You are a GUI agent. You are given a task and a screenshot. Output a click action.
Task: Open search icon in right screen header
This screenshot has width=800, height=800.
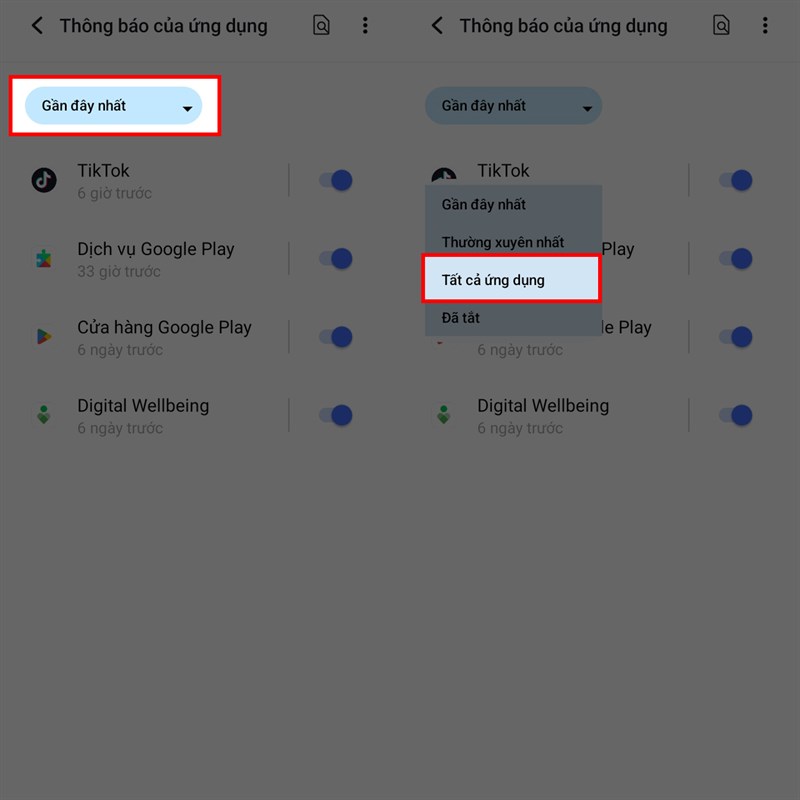tap(721, 25)
